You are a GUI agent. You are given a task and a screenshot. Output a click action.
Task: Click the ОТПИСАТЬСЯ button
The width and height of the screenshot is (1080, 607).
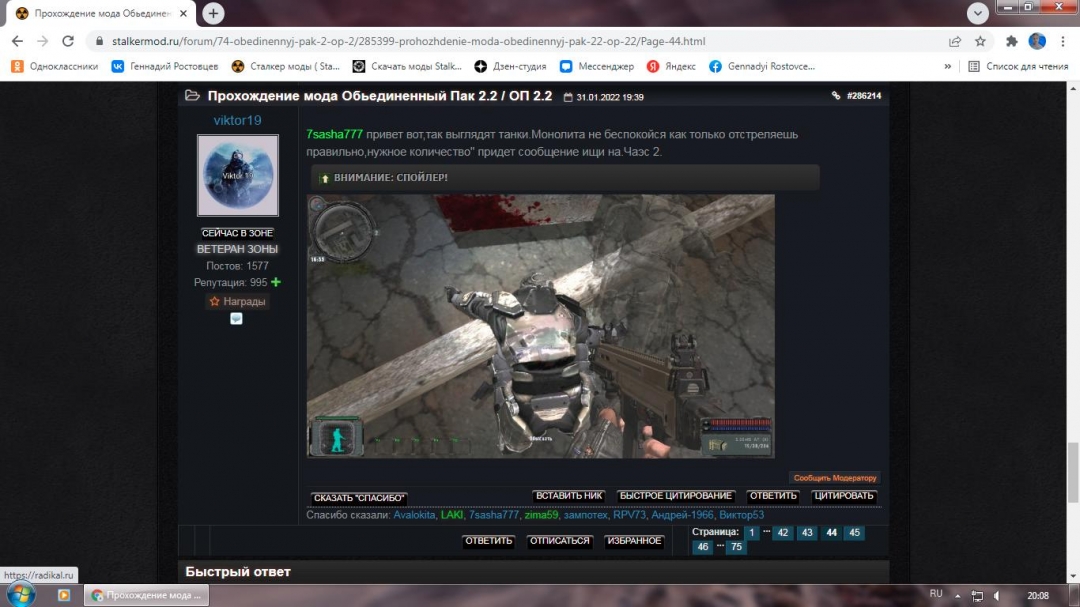[x=560, y=541]
